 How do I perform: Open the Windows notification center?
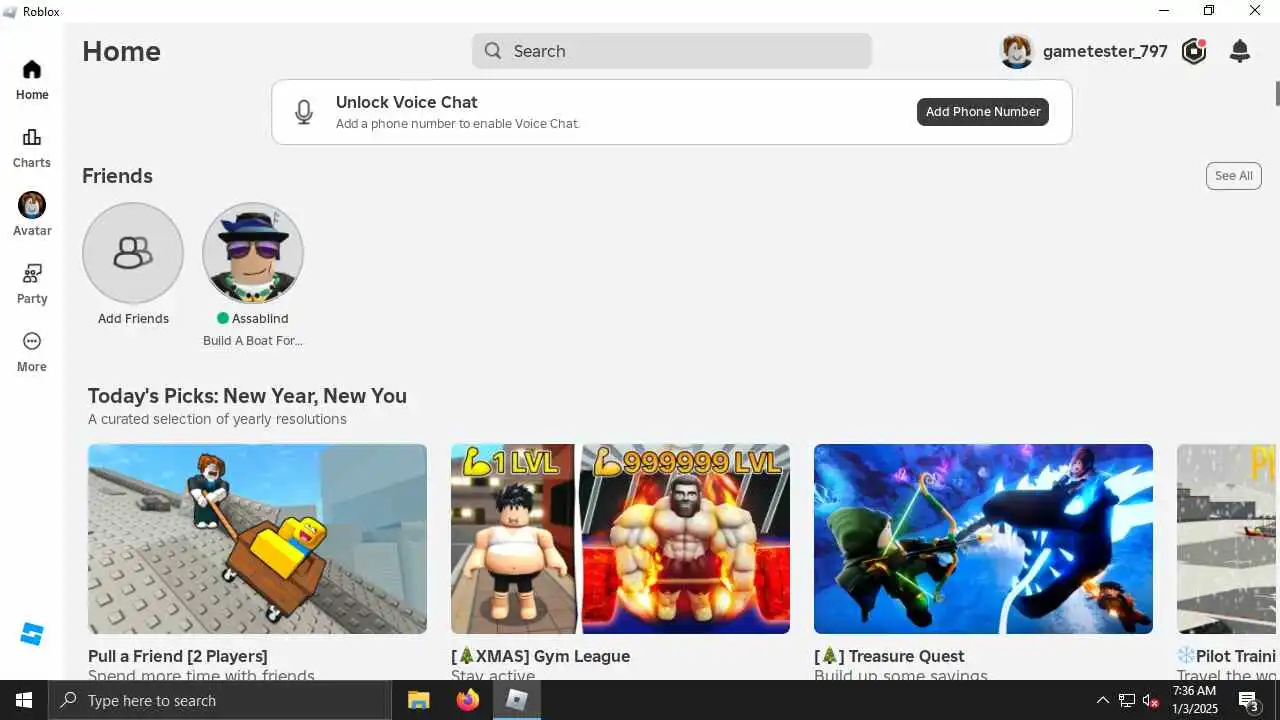click(x=1248, y=700)
